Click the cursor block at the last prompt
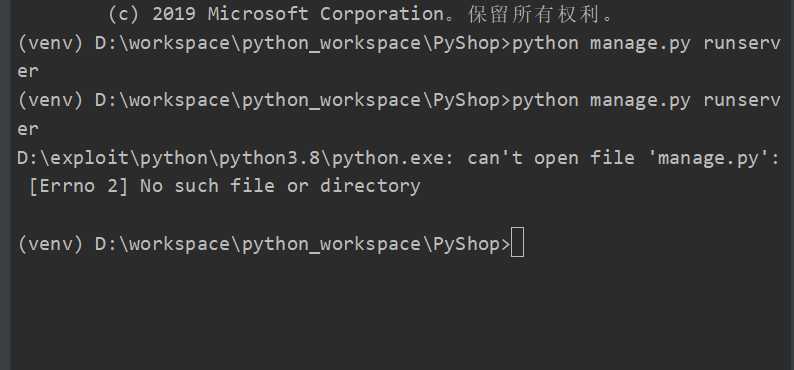The image size is (794, 370). coord(518,243)
